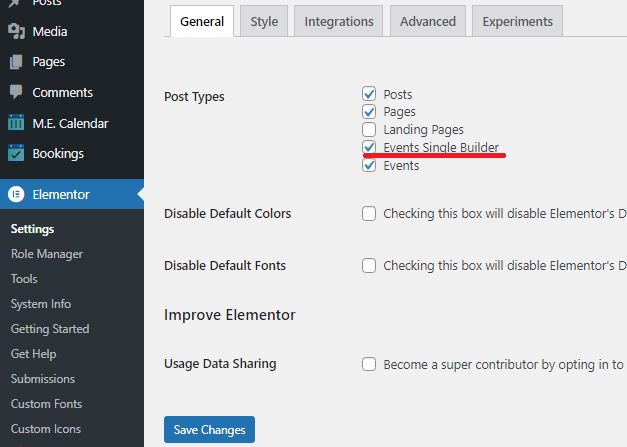This screenshot has width=627, height=447.
Task: Enable the Landing Pages checkbox
Action: click(x=370, y=130)
